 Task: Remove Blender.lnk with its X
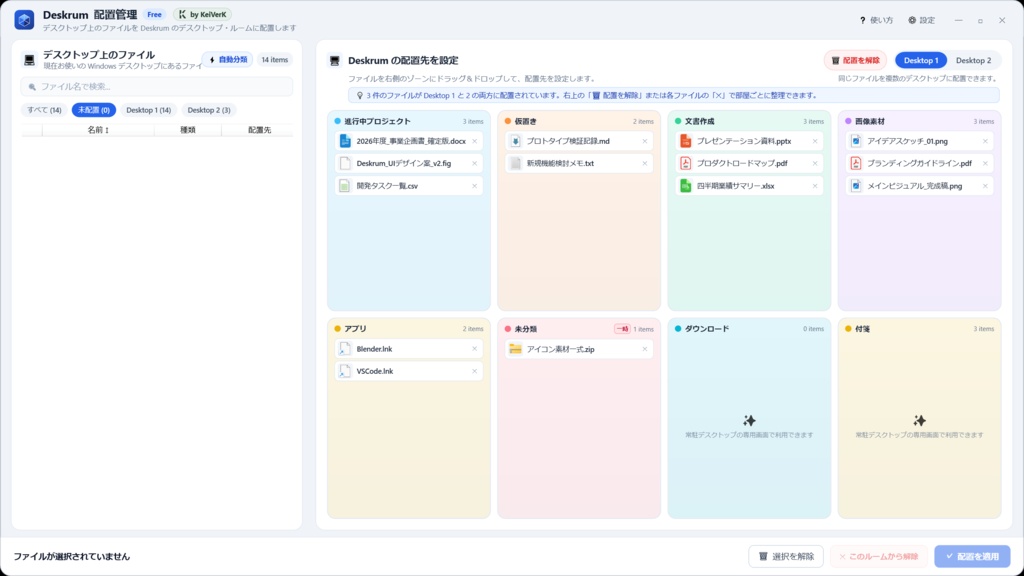click(475, 349)
